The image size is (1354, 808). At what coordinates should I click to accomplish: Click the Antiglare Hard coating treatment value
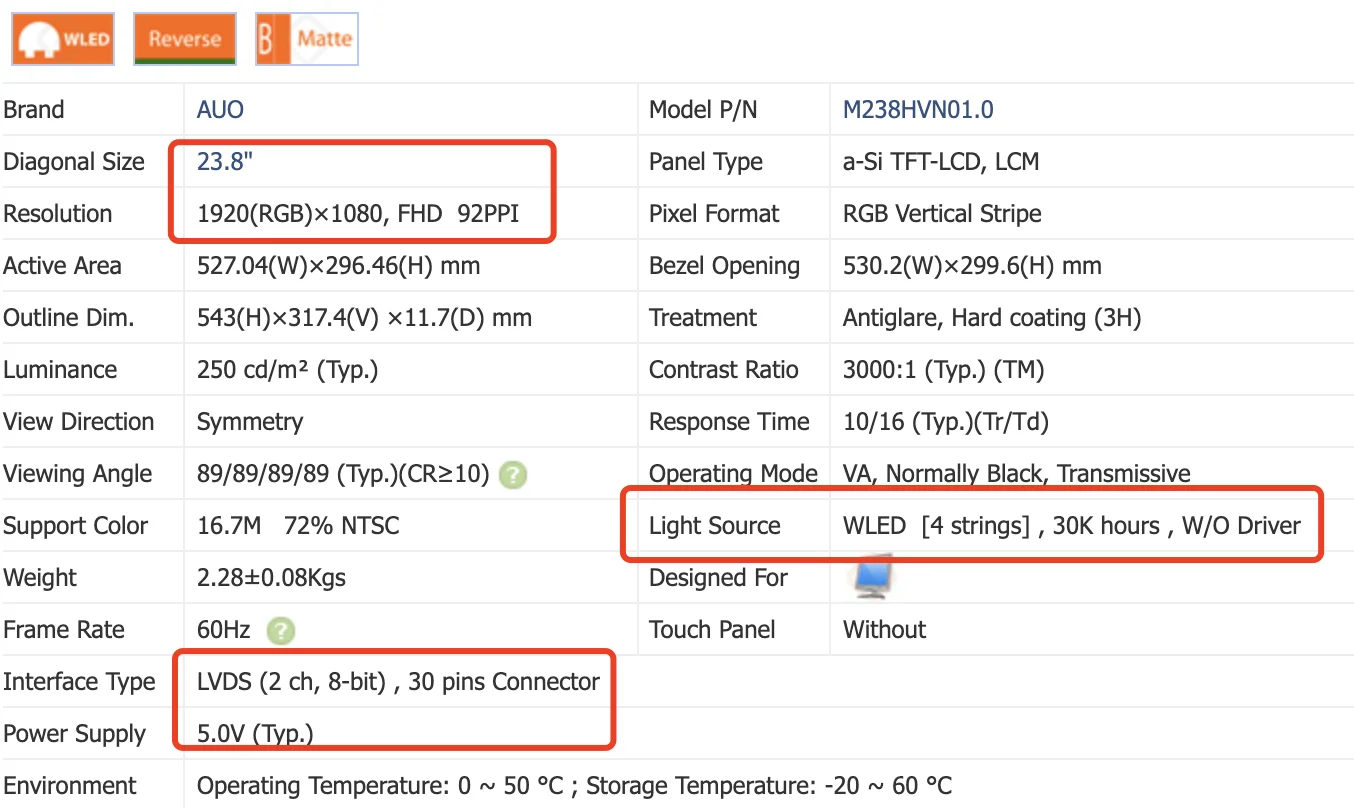pos(991,318)
